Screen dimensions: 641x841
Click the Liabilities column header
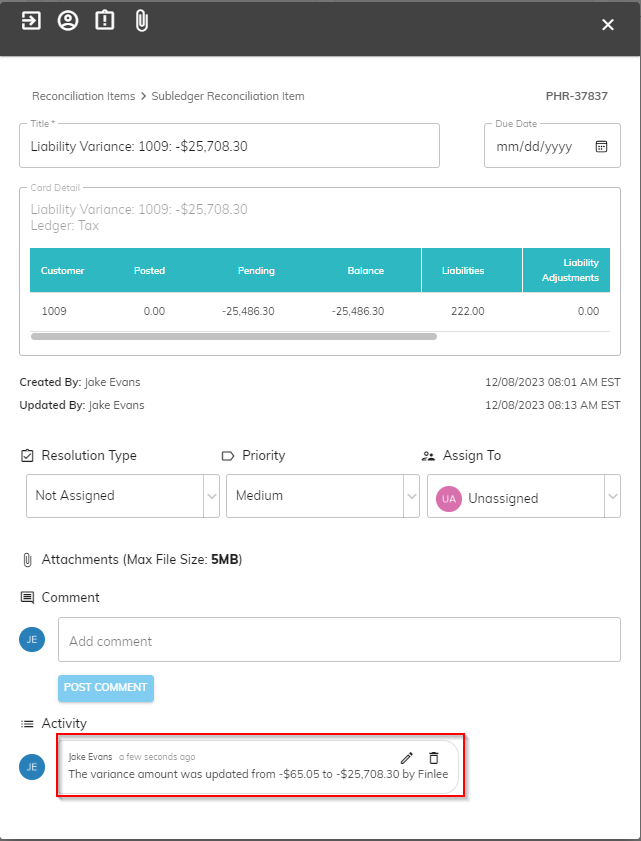(x=463, y=271)
